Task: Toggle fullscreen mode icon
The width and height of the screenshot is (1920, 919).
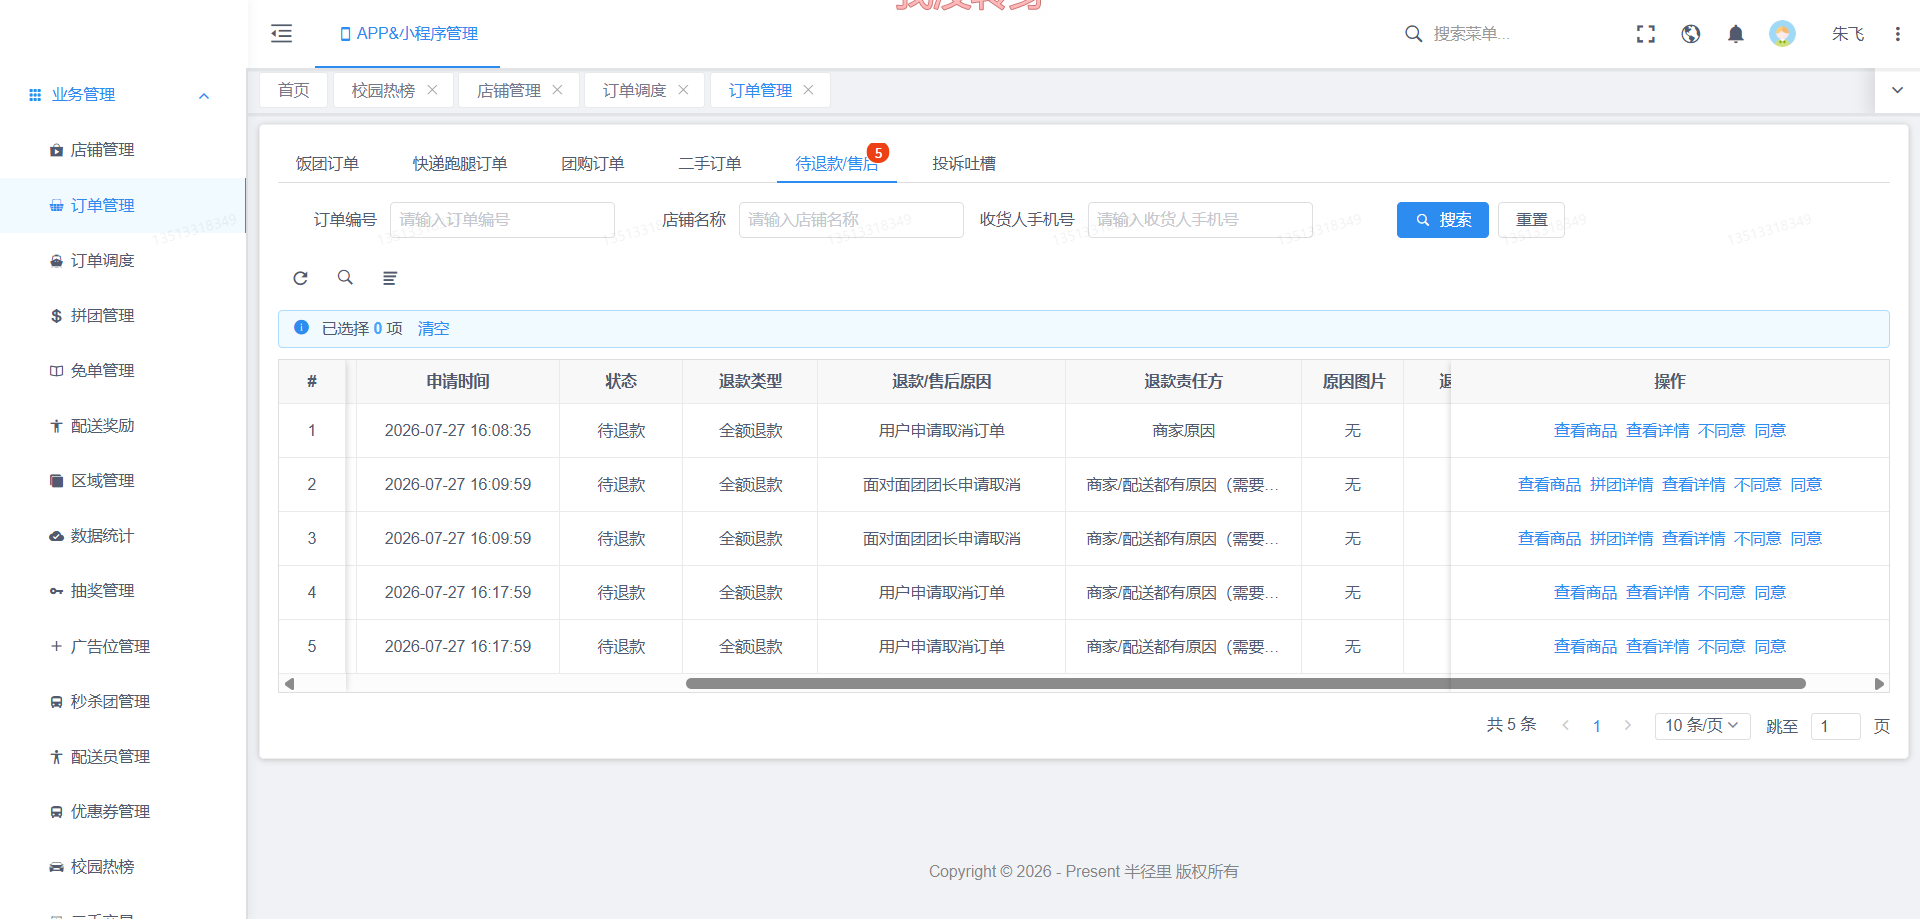Action: 1646,34
